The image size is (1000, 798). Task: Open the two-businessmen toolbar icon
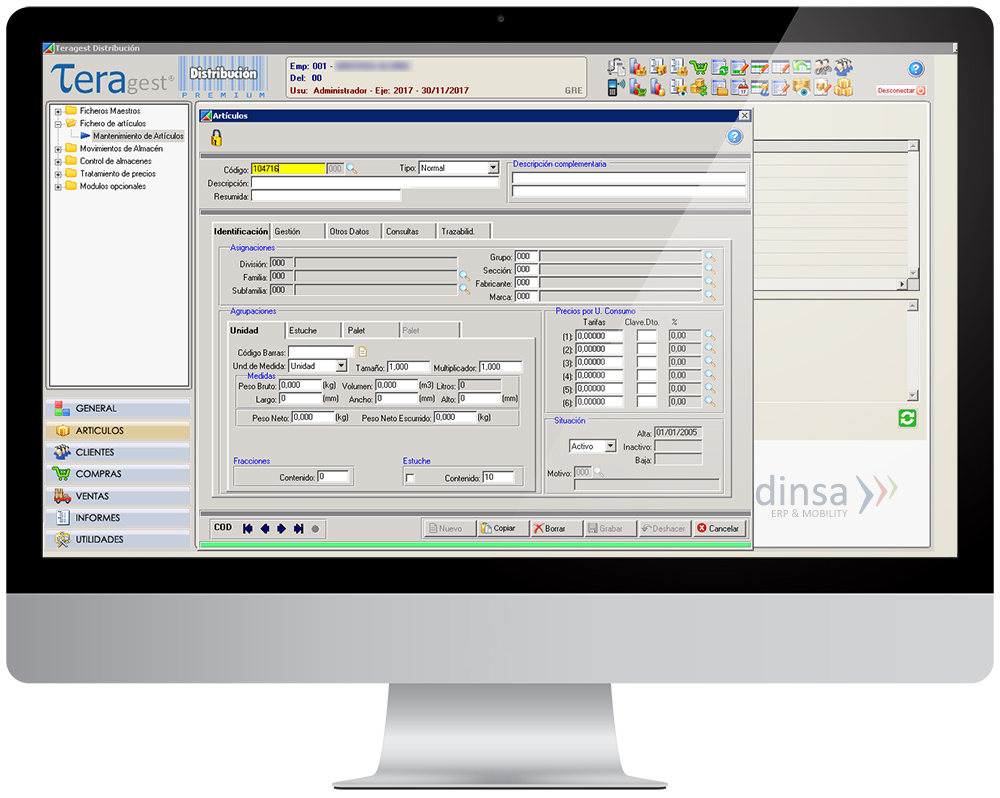[x=821, y=65]
